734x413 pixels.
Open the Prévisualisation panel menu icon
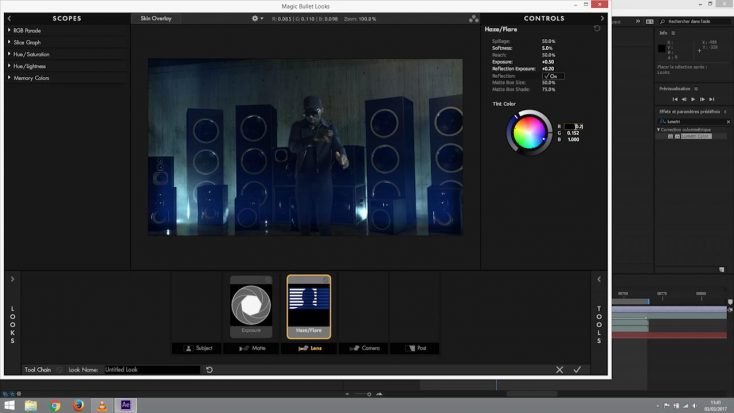point(696,88)
